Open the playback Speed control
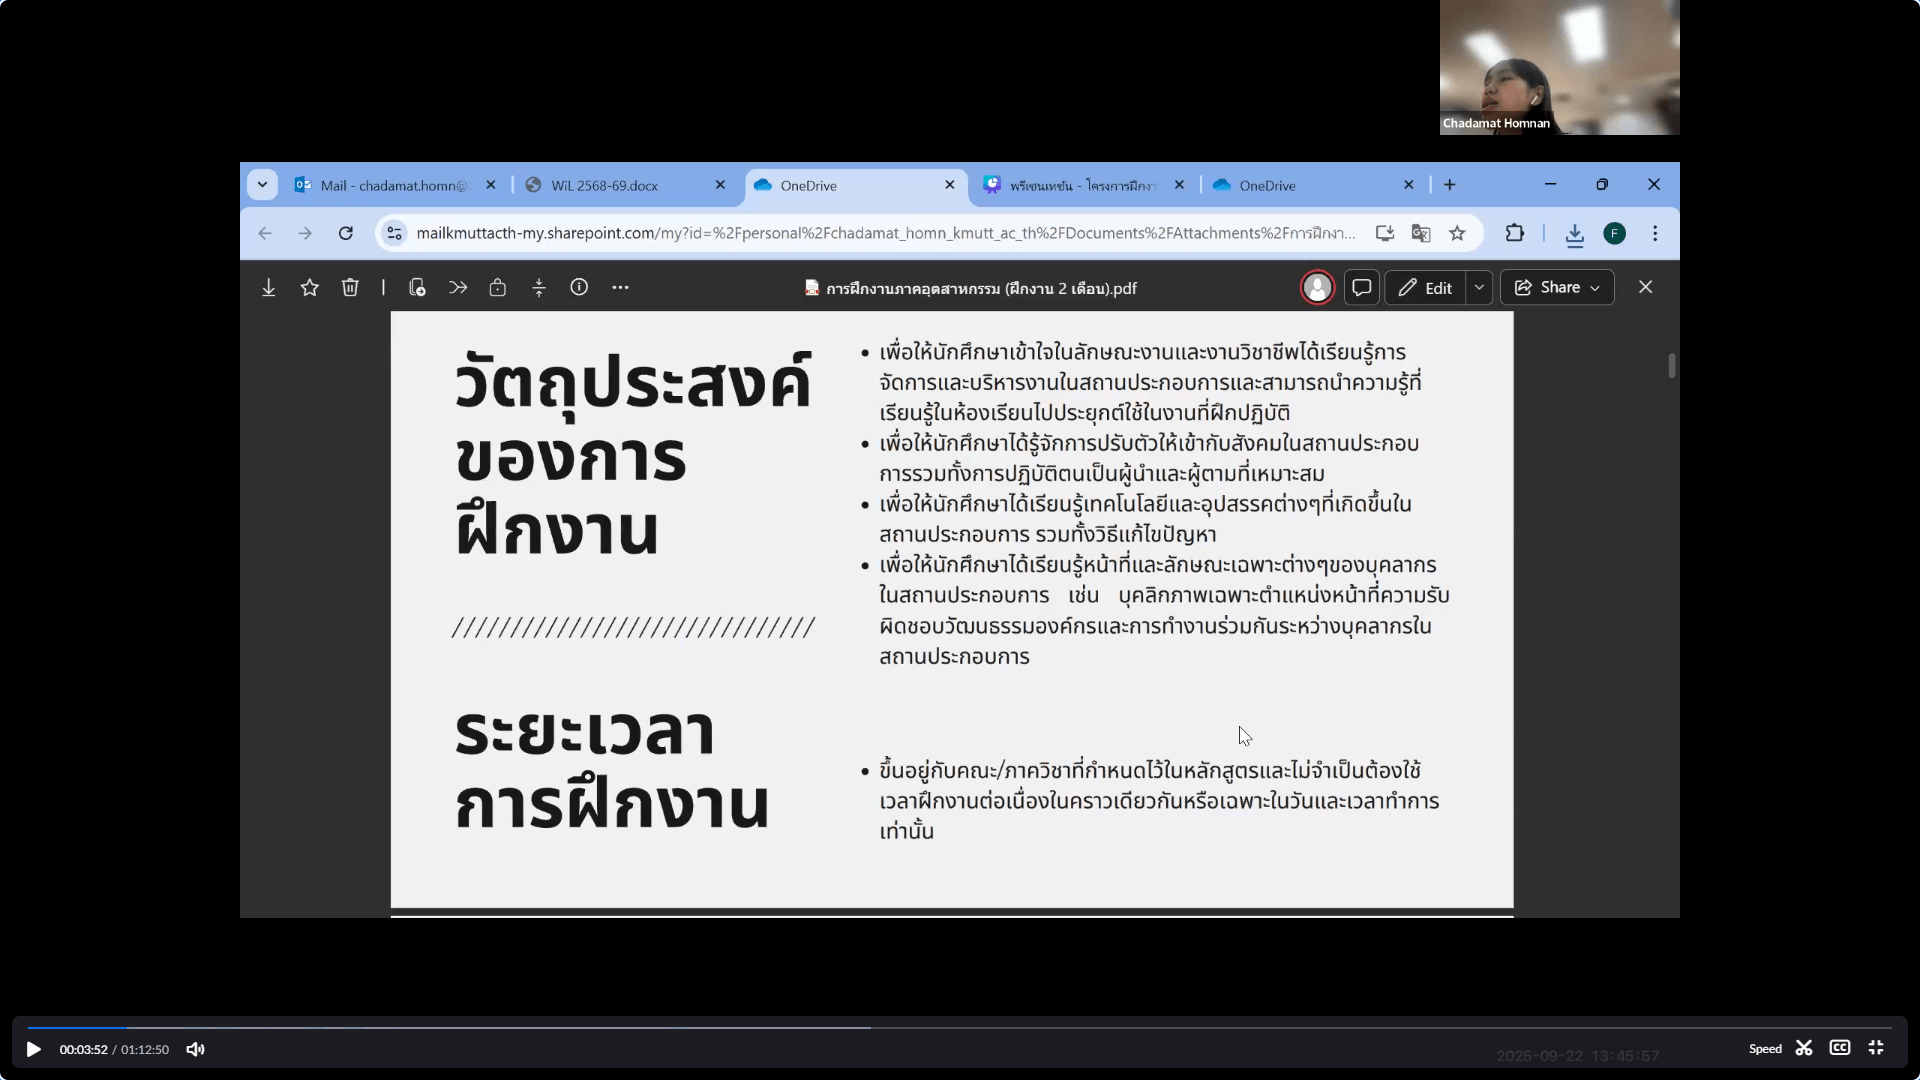 tap(1765, 1049)
